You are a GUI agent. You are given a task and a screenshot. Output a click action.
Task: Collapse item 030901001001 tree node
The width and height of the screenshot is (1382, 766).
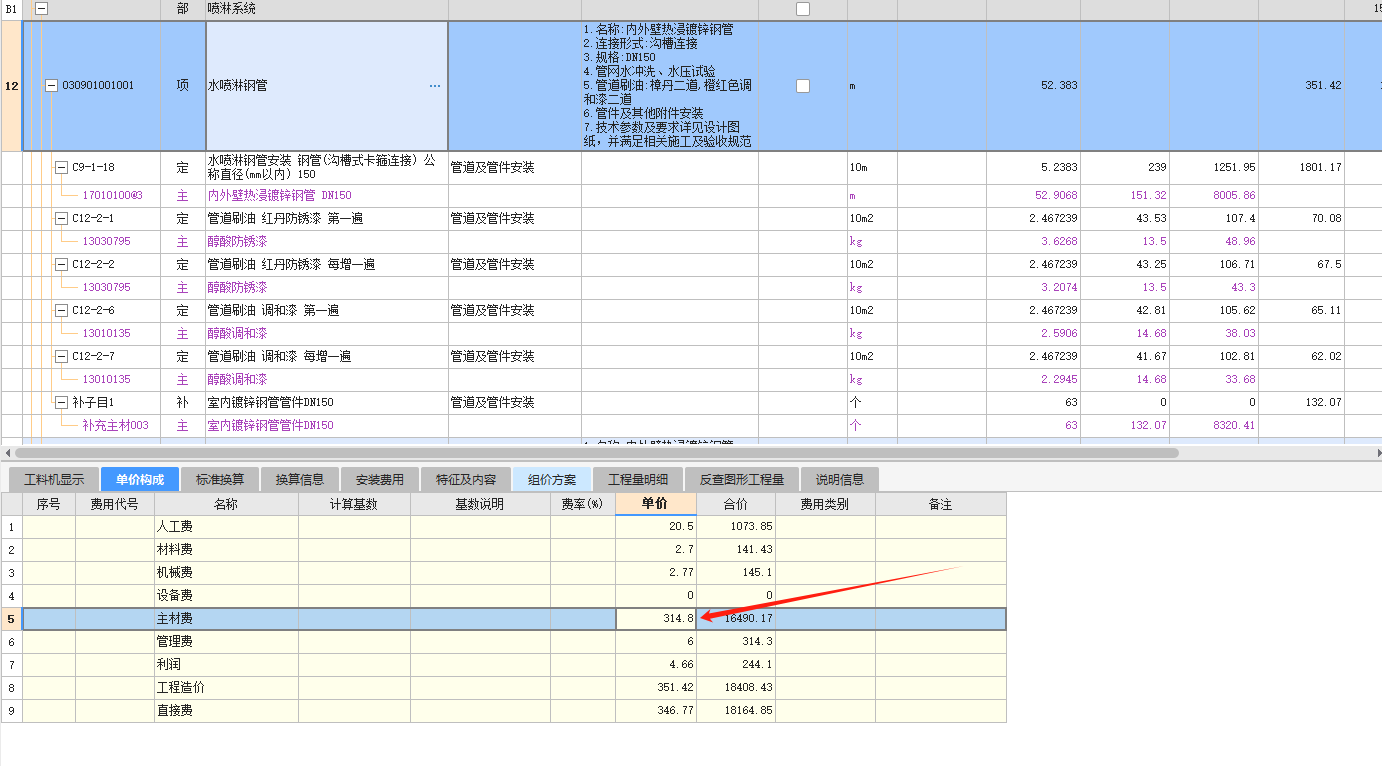pyautogui.click(x=52, y=86)
